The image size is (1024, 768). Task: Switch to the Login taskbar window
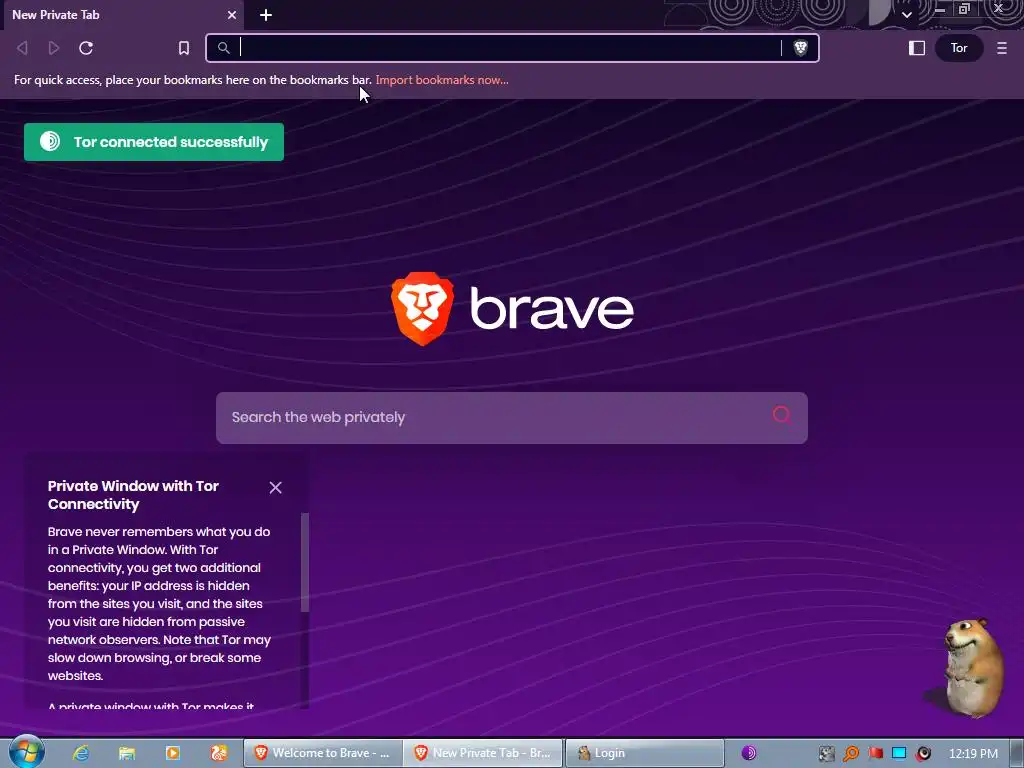644,753
